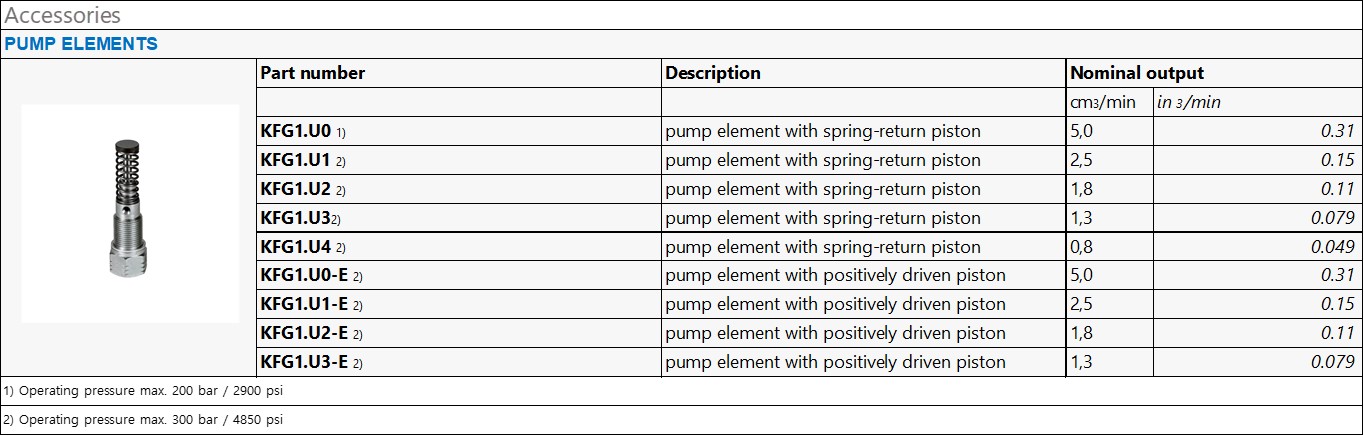Click the Accessories heading
Viewport: 1364px width, 436px height.
point(63,15)
